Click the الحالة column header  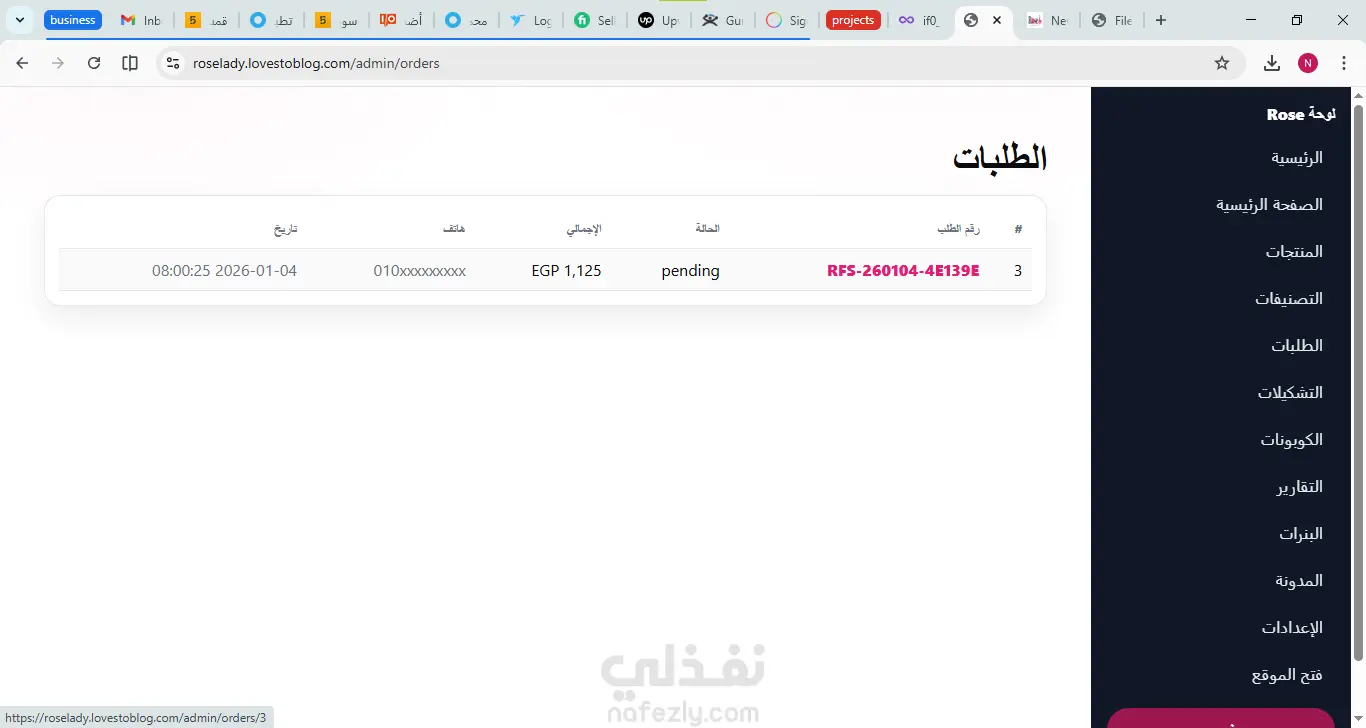tap(707, 229)
